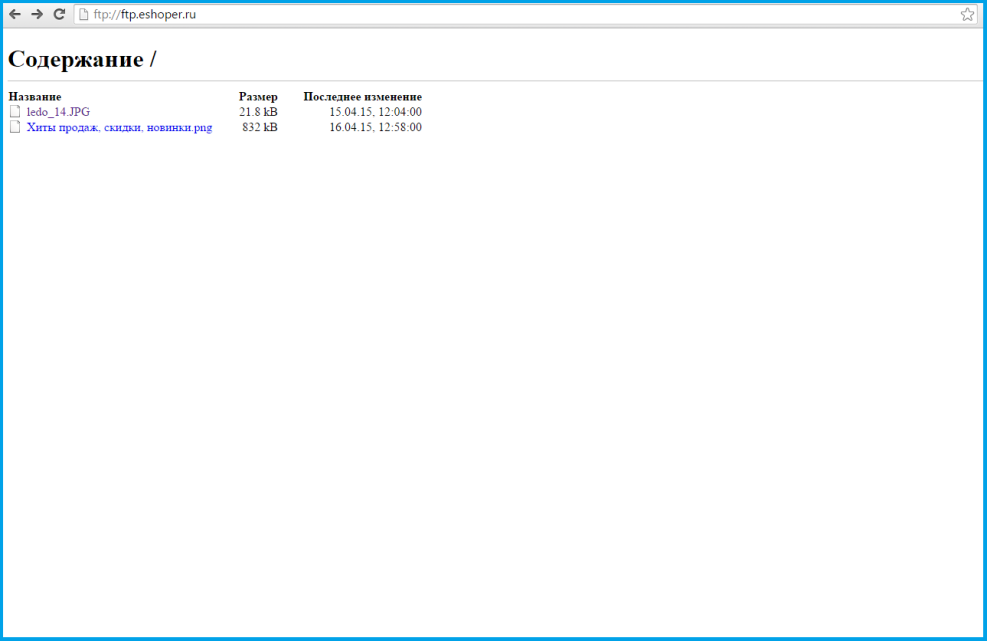Click the file icon beside ledo_14.JPG
This screenshot has width=987, height=641.
coord(15,112)
